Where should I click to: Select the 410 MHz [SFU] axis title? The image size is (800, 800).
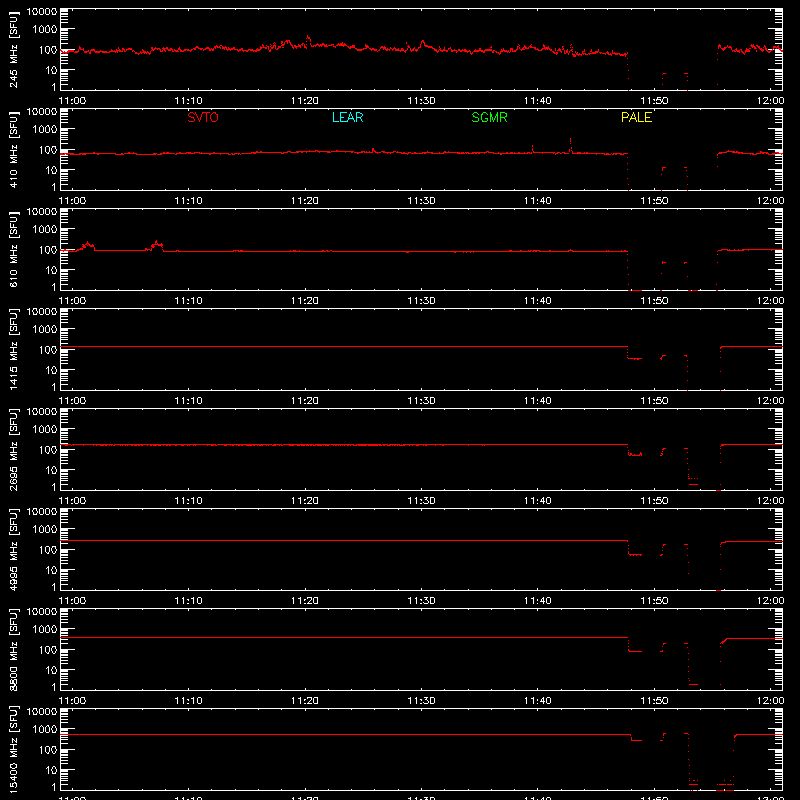[x=13, y=149]
